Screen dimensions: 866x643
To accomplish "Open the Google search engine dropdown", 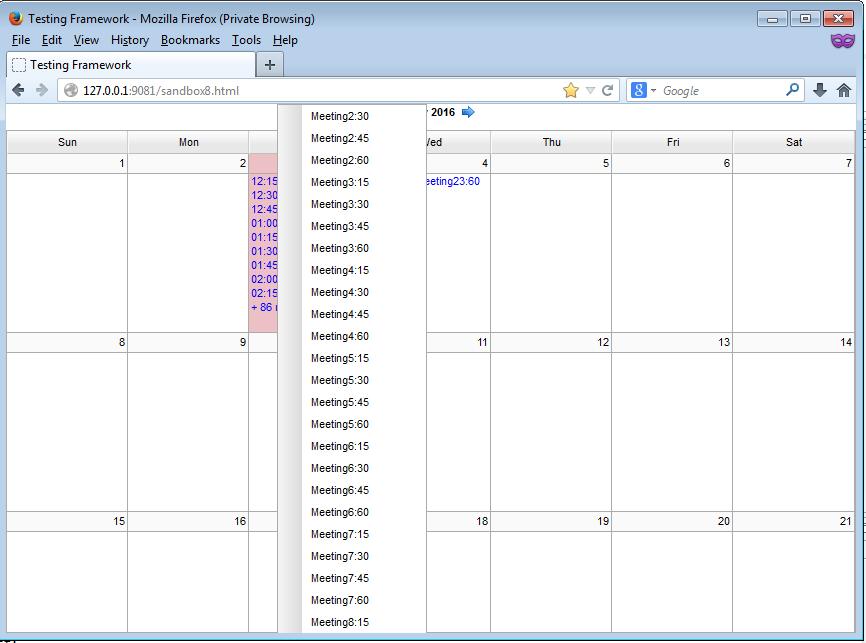I will [644, 90].
